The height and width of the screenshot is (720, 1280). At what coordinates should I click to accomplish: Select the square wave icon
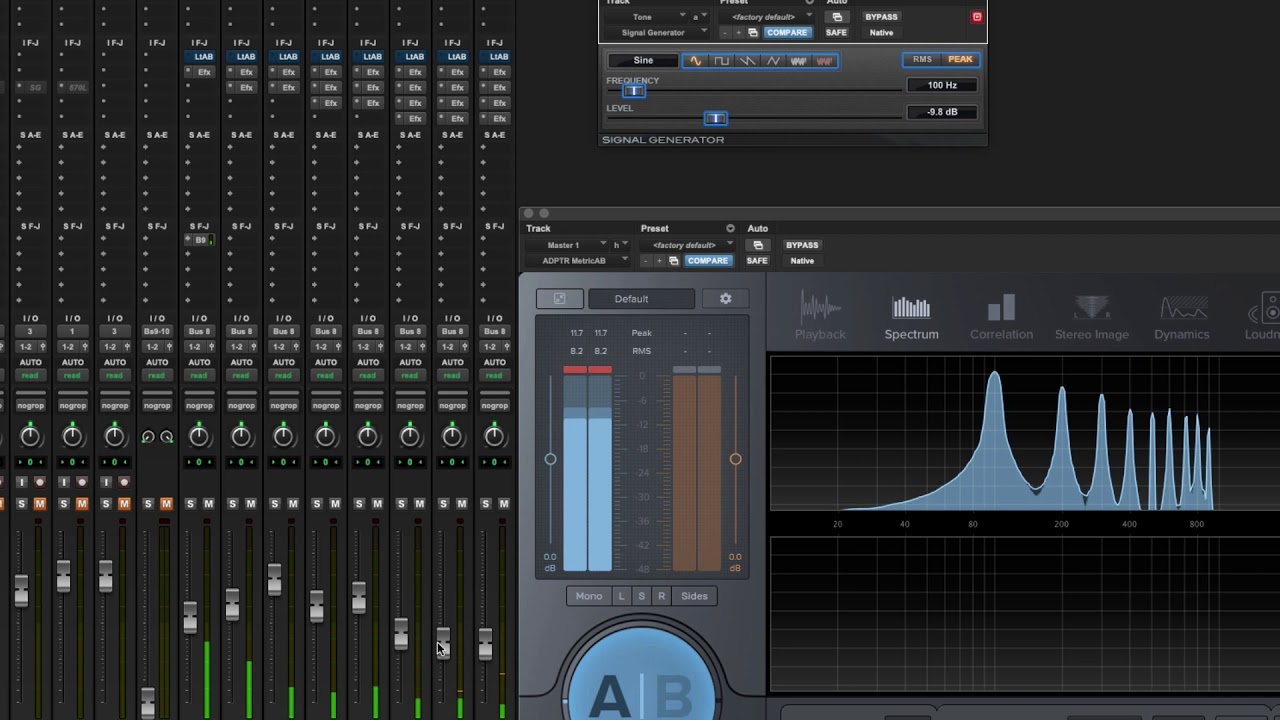(x=721, y=61)
